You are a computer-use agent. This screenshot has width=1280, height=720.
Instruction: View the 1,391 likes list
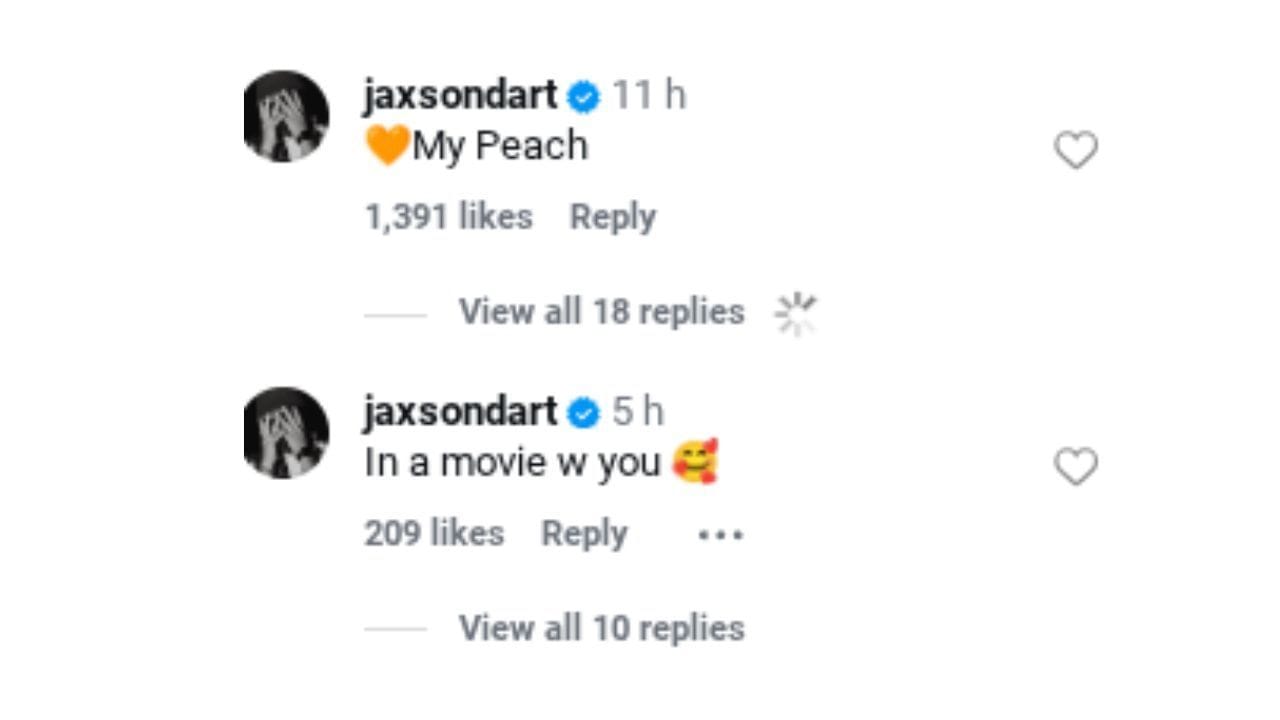(449, 217)
